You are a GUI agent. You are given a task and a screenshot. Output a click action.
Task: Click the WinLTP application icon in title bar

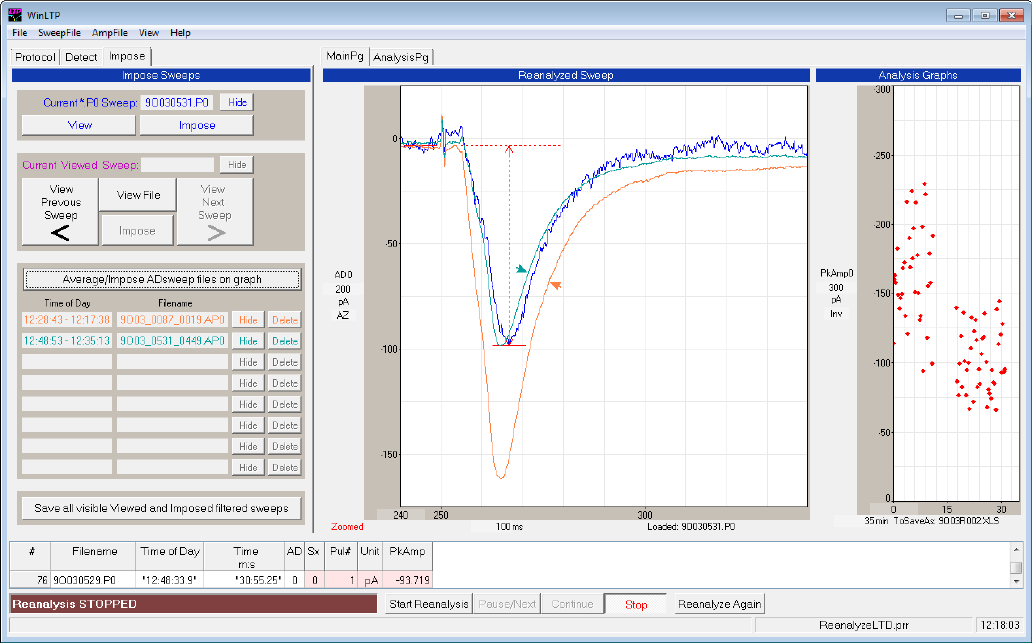(x=12, y=15)
